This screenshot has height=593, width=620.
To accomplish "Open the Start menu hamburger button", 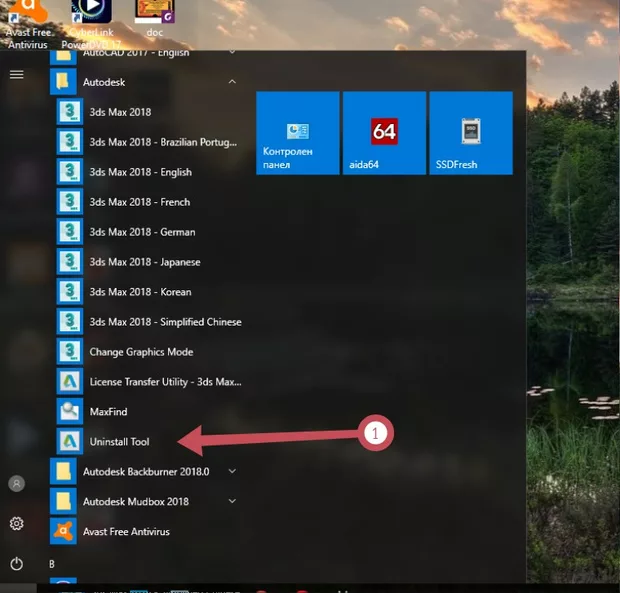I will 16,75.
